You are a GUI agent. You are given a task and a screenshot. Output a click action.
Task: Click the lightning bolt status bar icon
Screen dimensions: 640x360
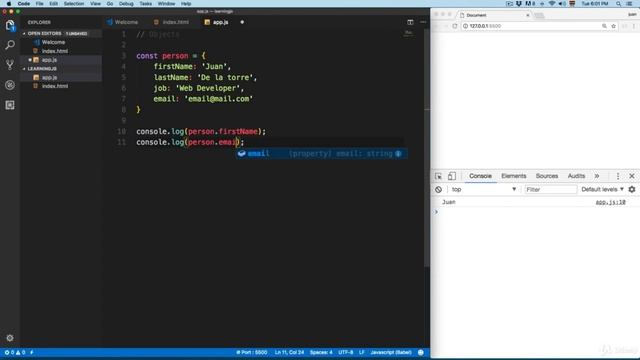32,352
